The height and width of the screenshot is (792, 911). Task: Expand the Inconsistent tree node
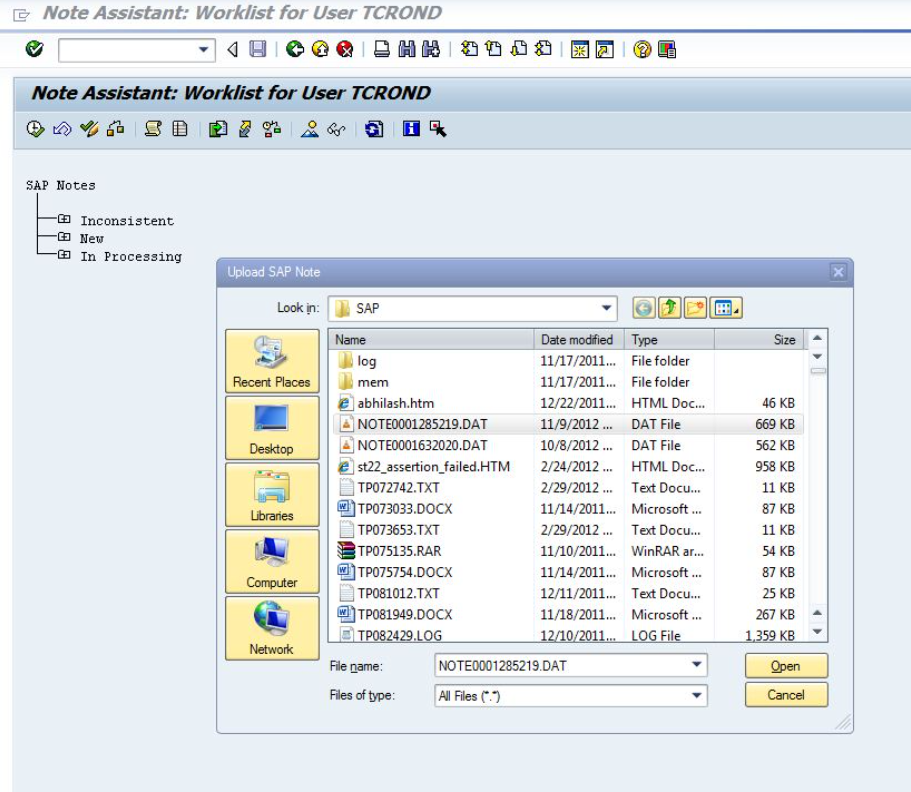pyautogui.click(x=64, y=219)
